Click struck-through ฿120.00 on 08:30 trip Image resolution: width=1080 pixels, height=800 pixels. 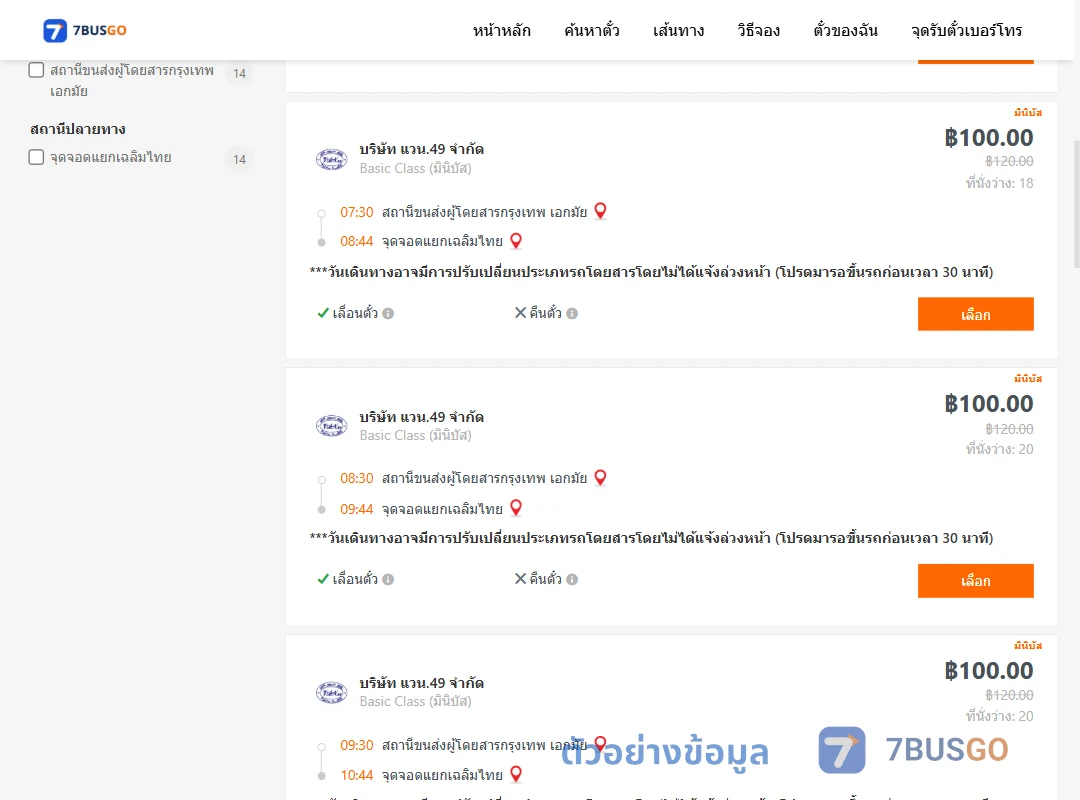[1009, 429]
